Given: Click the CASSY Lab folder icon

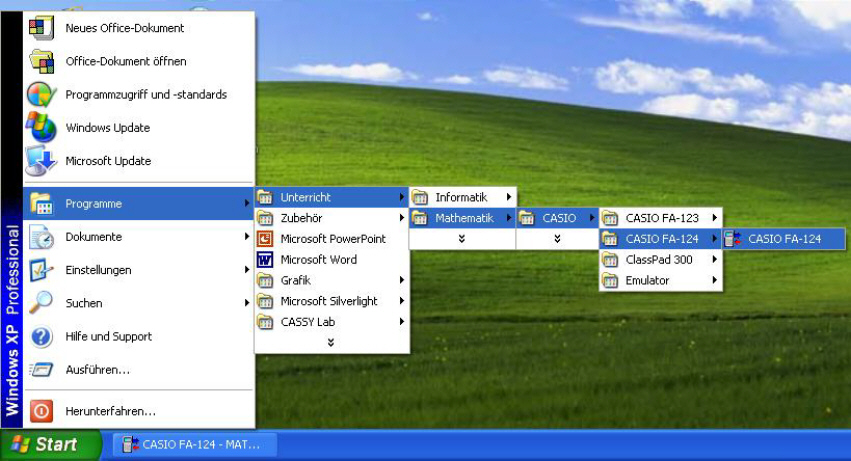Looking at the screenshot, I should click(265, 322).
